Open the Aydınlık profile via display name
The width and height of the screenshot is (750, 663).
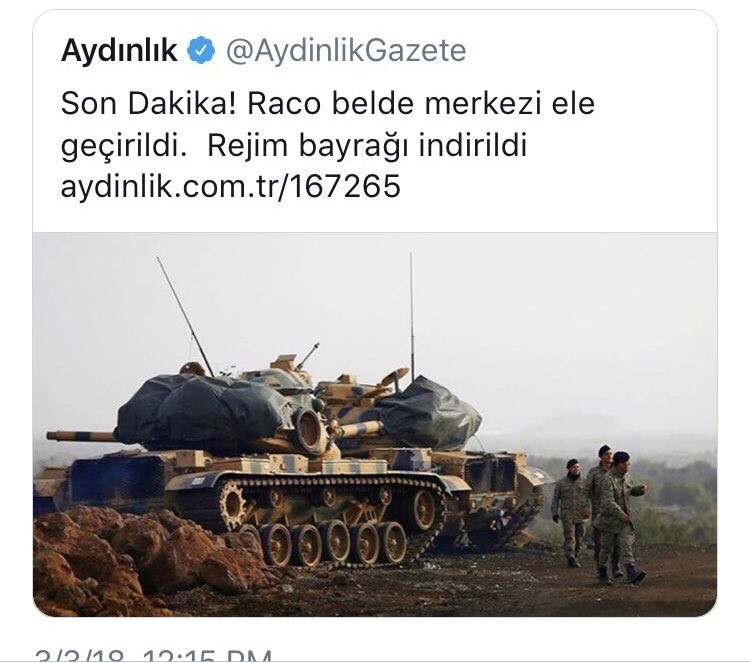pyautogui.click(x=120, y=50)
